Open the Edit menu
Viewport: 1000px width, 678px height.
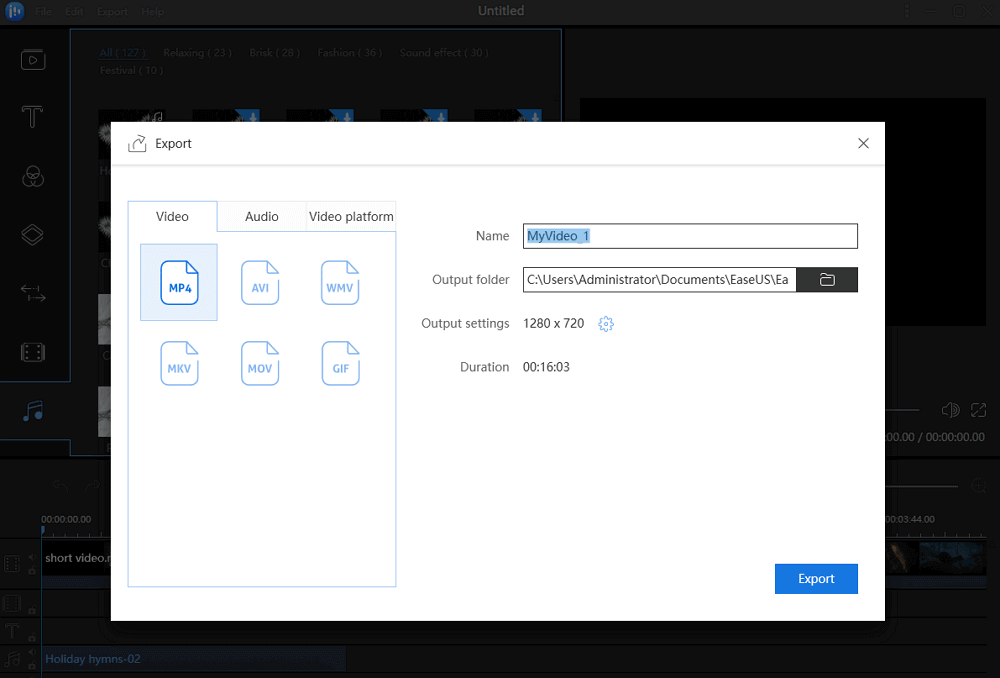coord(74,11)
